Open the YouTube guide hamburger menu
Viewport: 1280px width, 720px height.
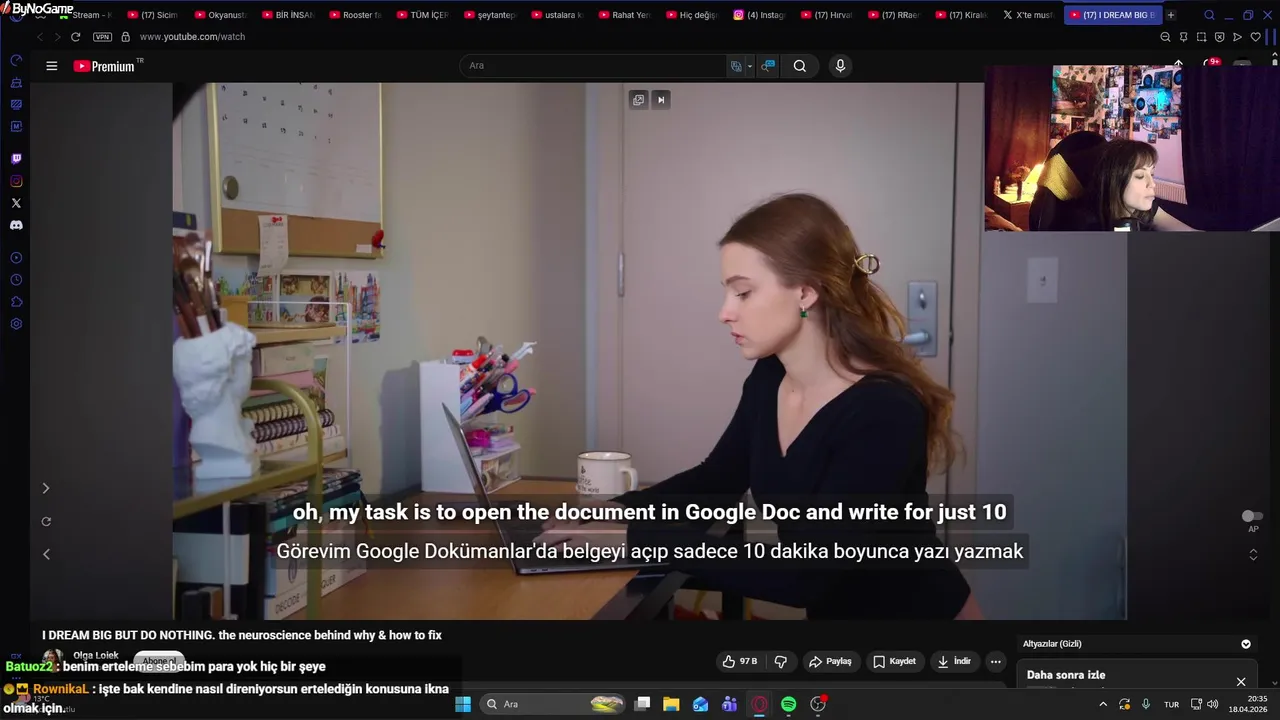coord(52,66)
